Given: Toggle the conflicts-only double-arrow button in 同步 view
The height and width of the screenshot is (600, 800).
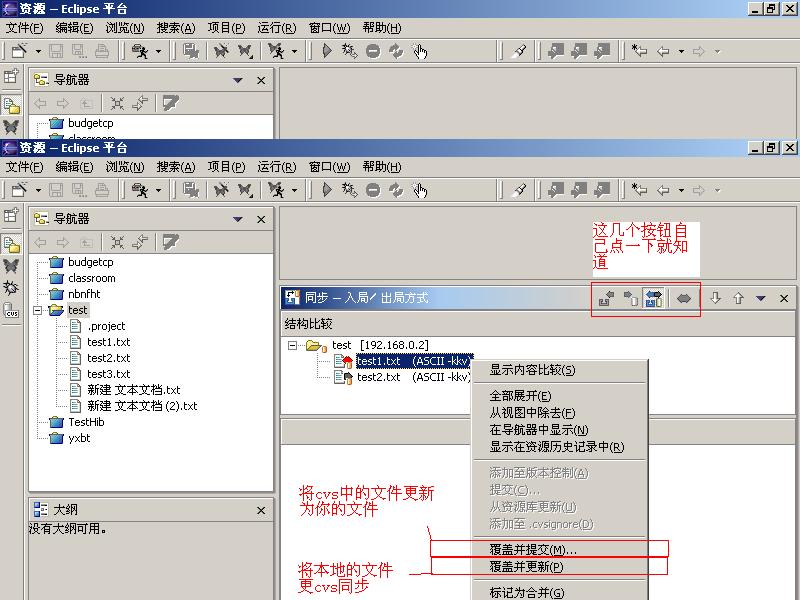Looking at the screenshot, I should tap(684, 298).
